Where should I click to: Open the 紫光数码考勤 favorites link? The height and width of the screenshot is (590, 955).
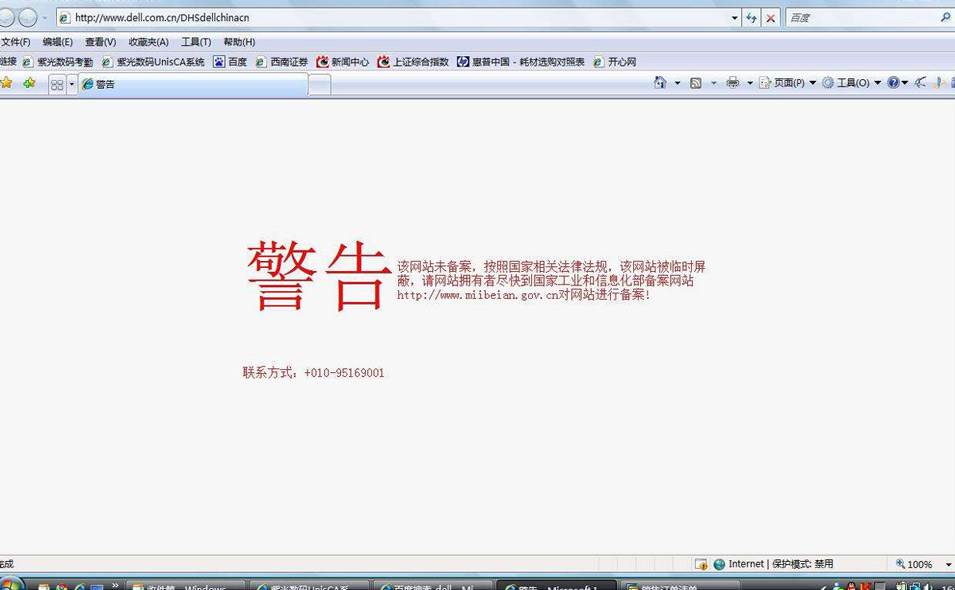pos(58,62)
